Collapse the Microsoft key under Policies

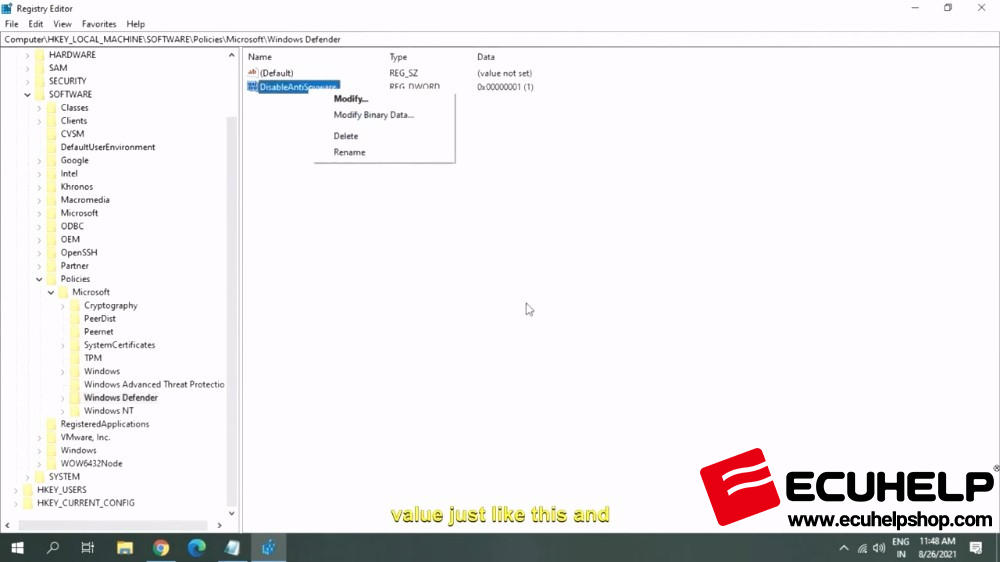pyautogui.click(x=51, y=292)
